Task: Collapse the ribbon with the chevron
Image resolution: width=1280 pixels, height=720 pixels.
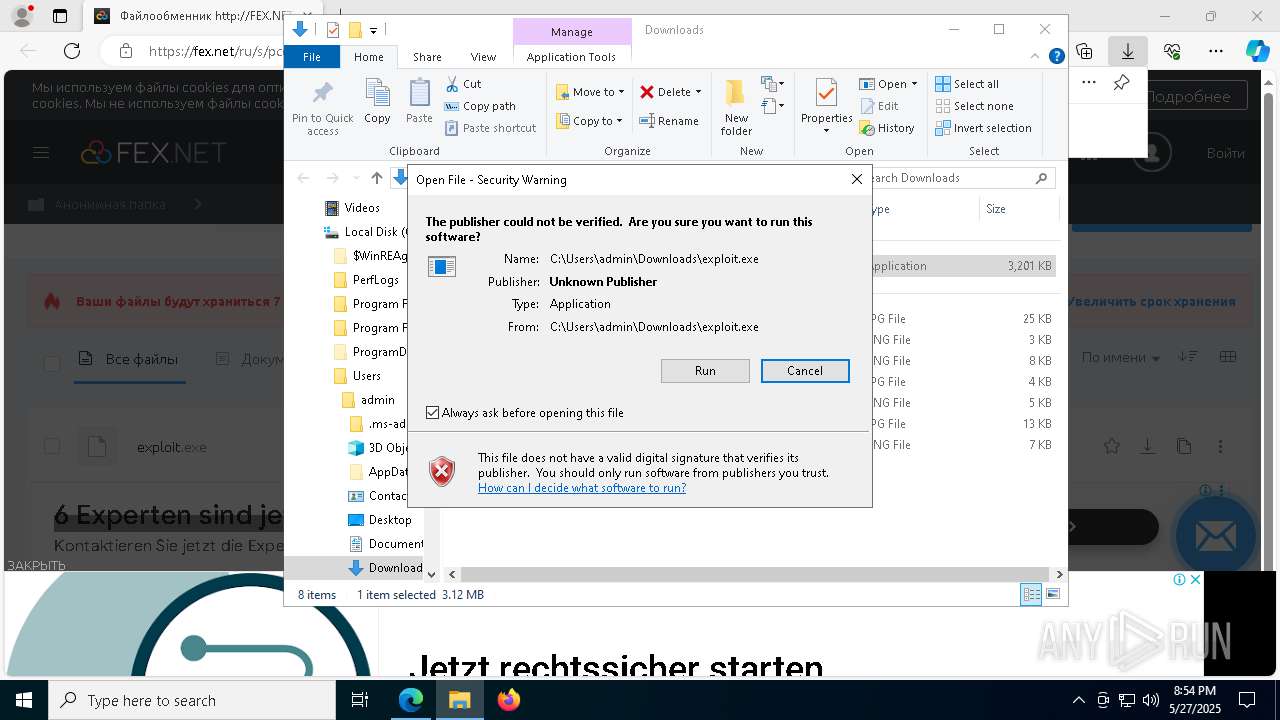Action: click(1036, 57)
